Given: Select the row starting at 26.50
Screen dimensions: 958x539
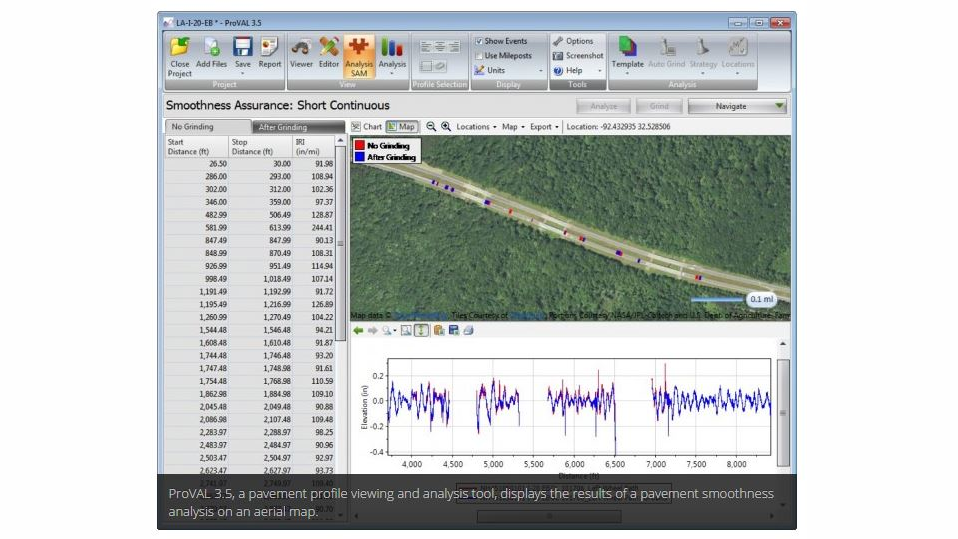Looking at the screenshot, I should click(249, 164).
